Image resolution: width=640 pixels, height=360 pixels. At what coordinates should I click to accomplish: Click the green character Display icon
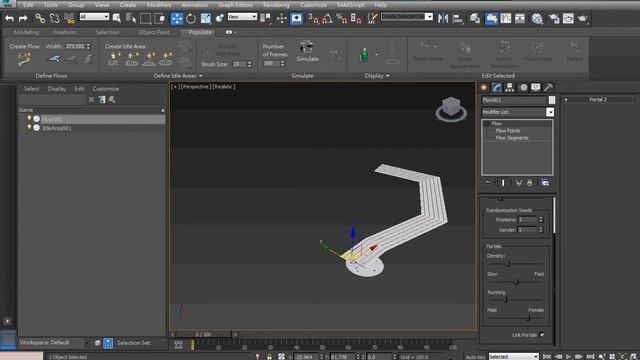pos(364,55)
